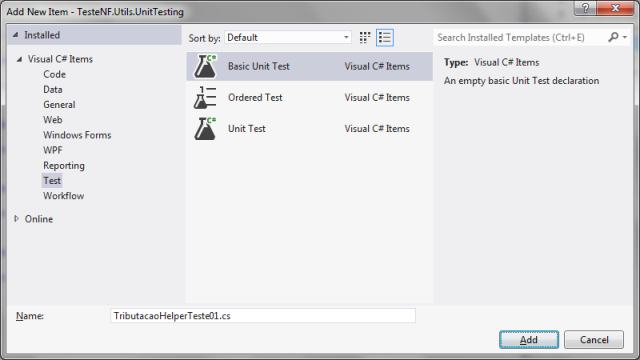Select the Basic Unit Test flask icon

coord(205,66)
